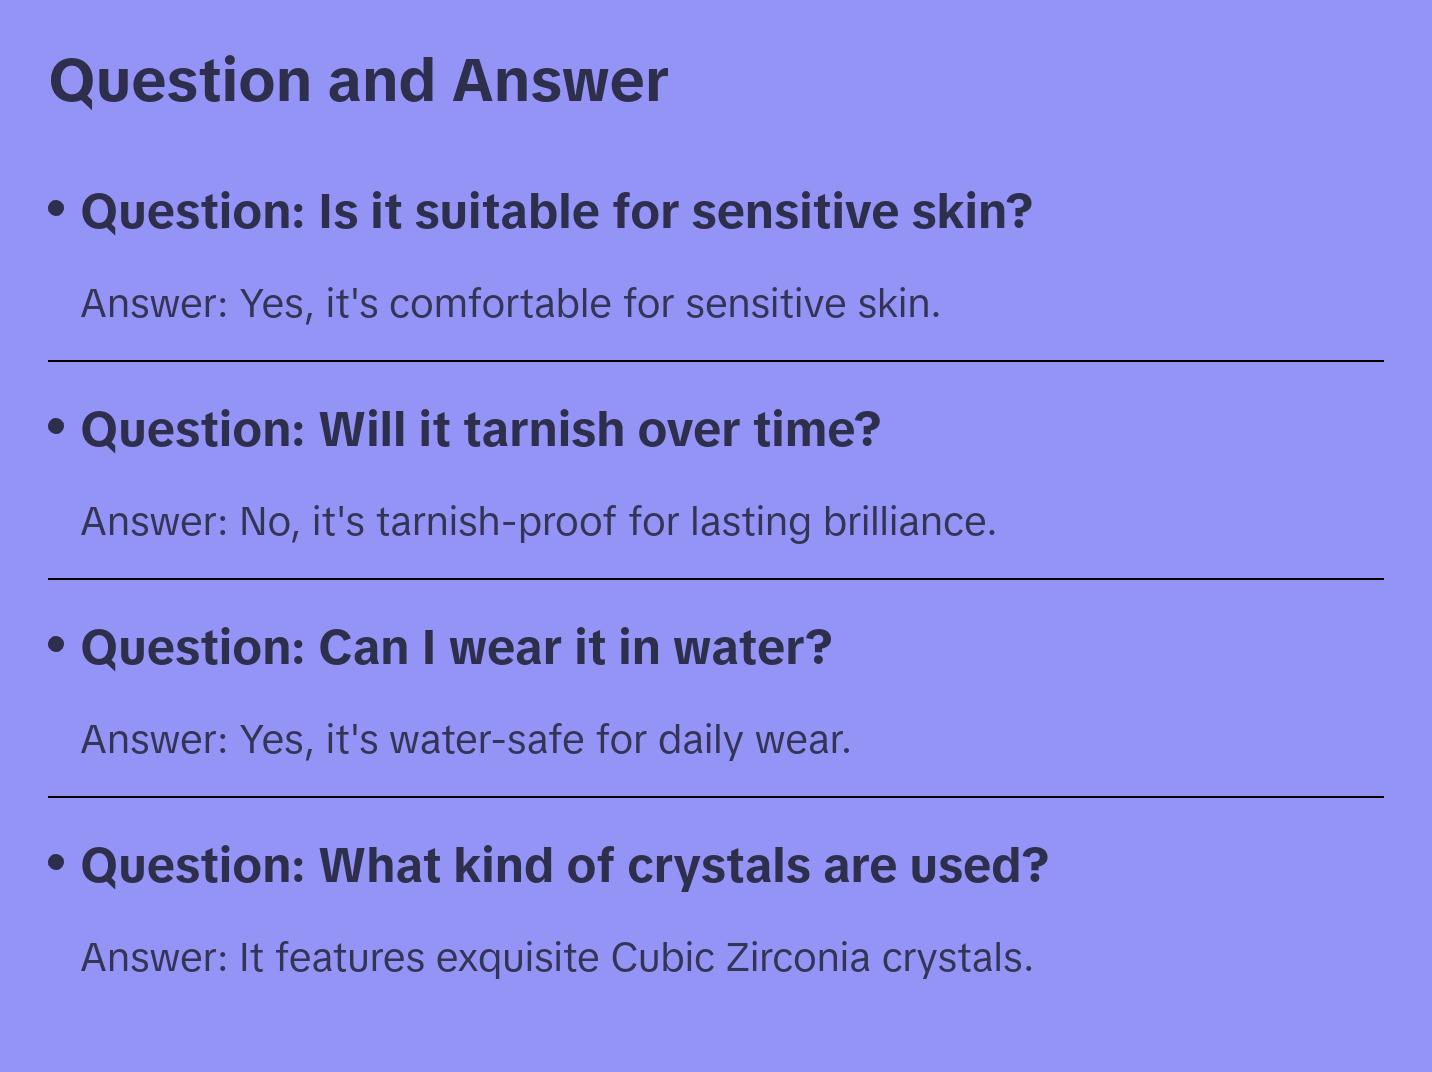Click the bullet beside the water question
This screenshot has height=1072, width=1432.
coord(57,644)
